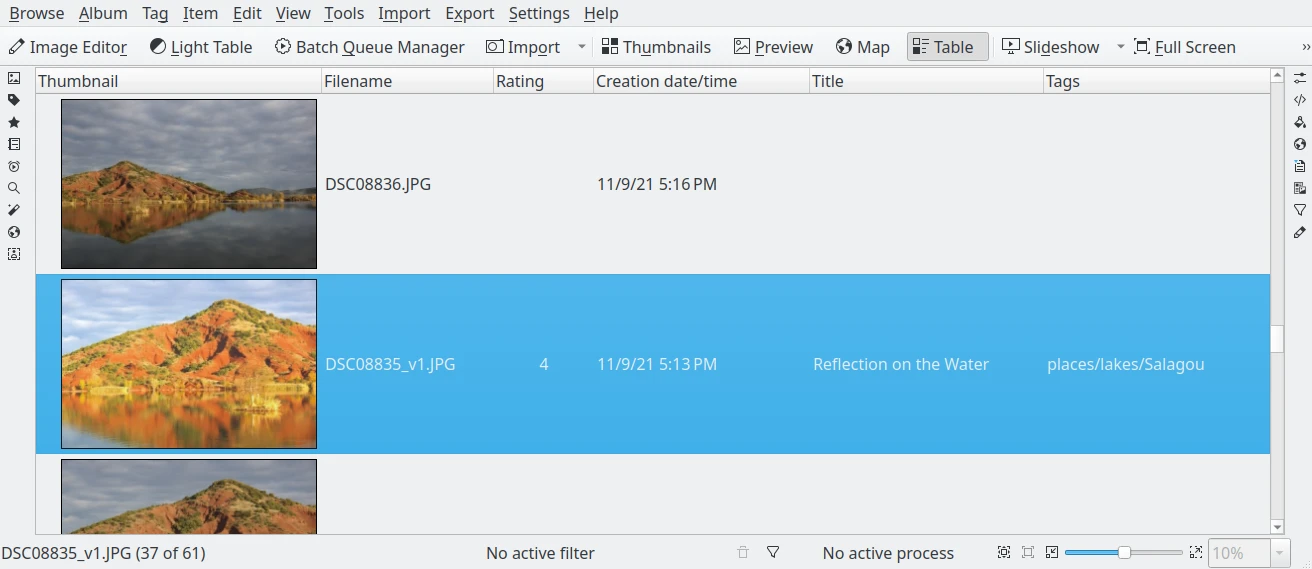
Task: Open the Search magnifier panel in left sidebar
Action: pyautogui.click(x=14, y=188)
